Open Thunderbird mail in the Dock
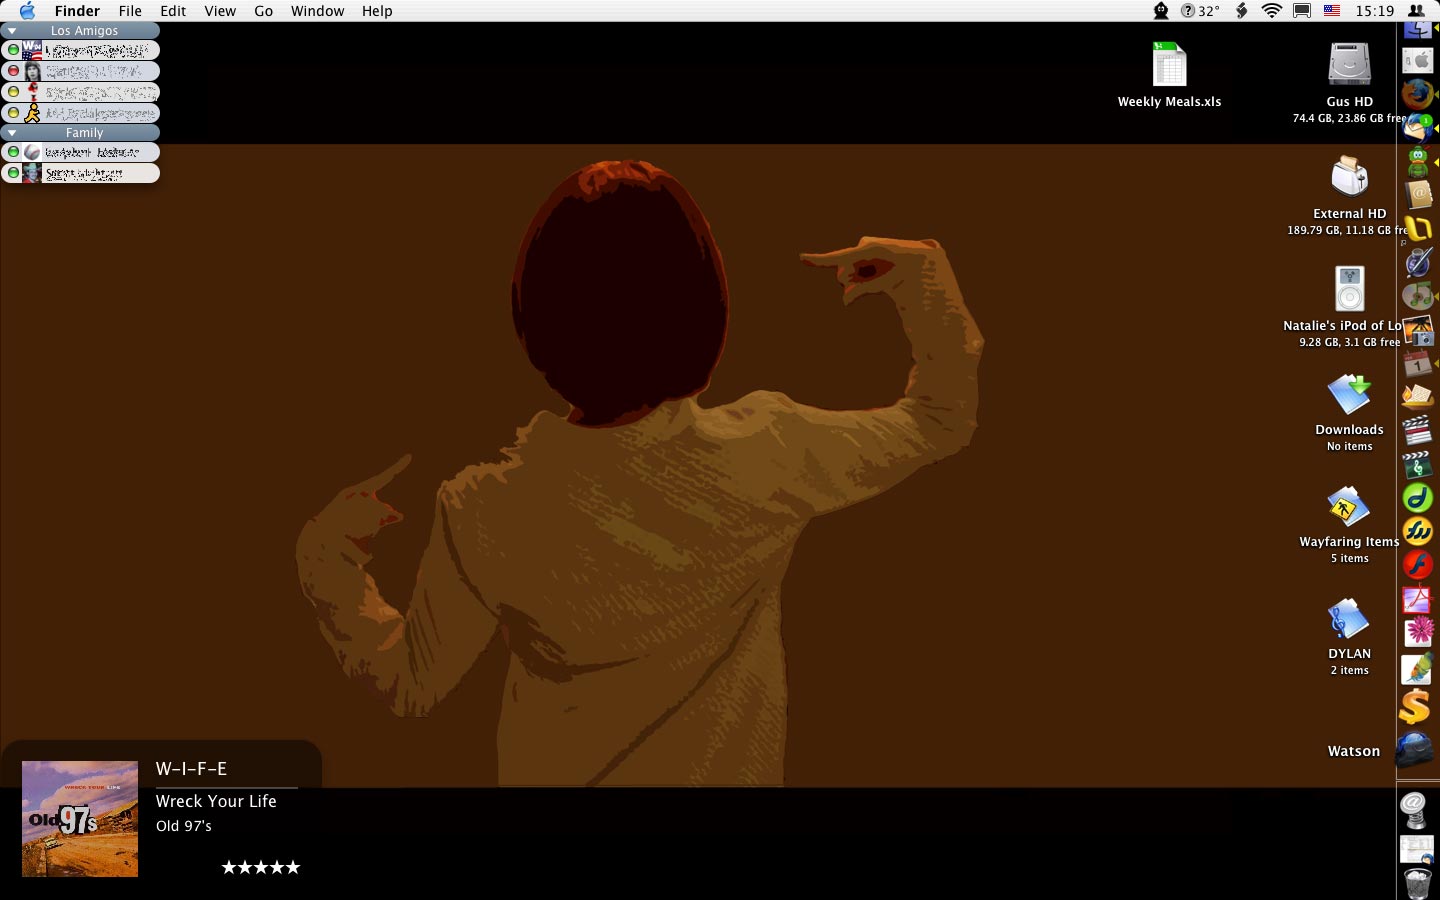Viewport: 1440px width, 900px height. 1418,127
